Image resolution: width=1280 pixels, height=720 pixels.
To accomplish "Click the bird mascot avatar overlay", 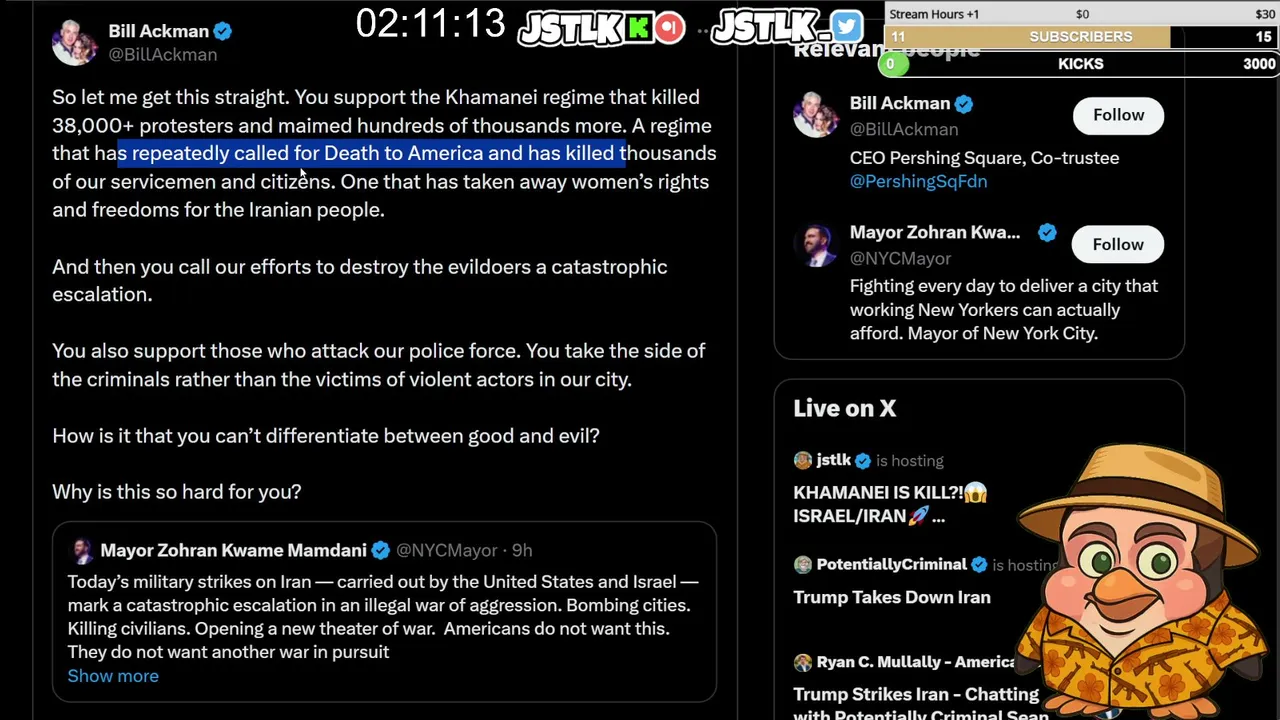I will pyautogui.click(x=1140, y=580).
